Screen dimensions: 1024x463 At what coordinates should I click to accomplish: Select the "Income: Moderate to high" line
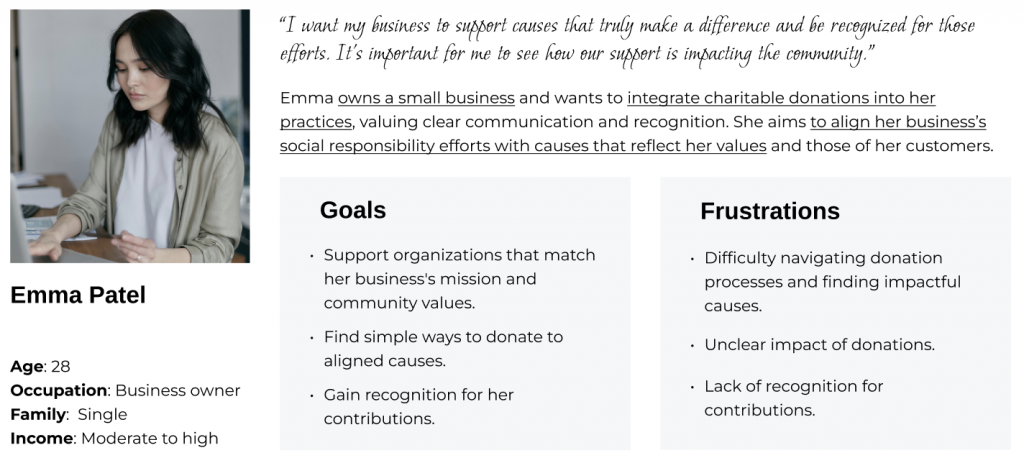tap(114, 438)
